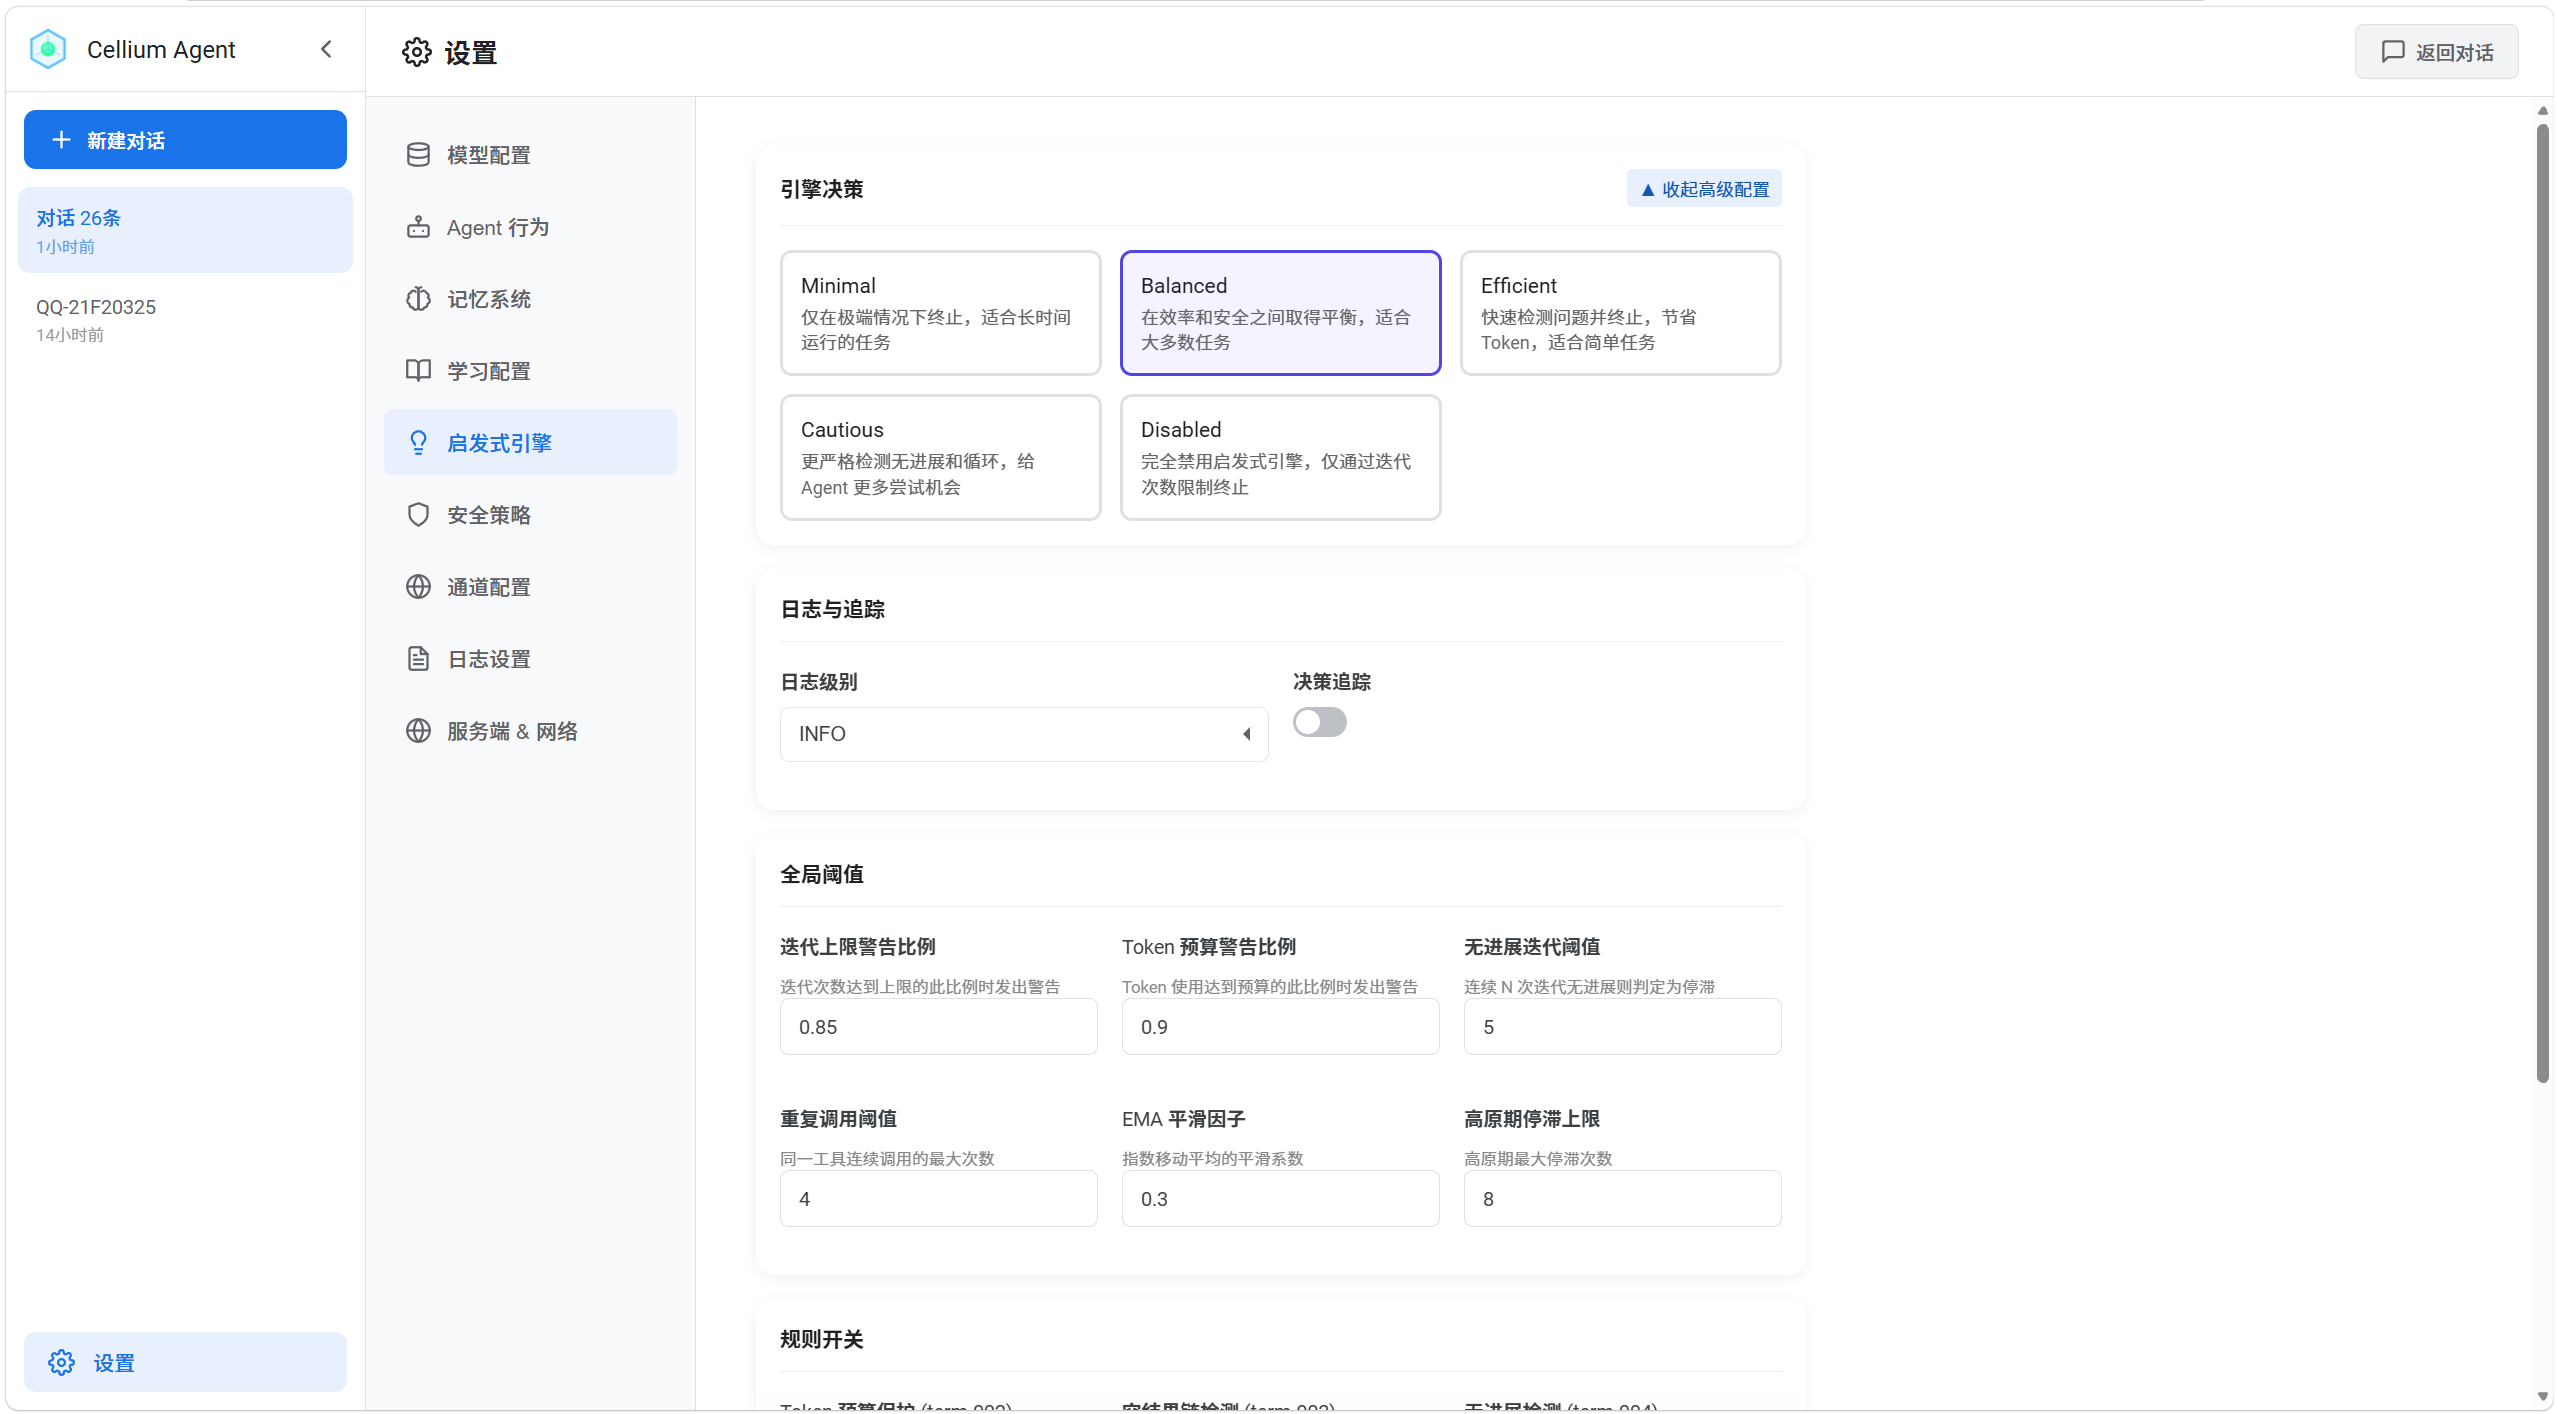This screenshot has width=2557, height=1414.
Task: Click the brain icon for 记忆系统
Action: [418, 299]
